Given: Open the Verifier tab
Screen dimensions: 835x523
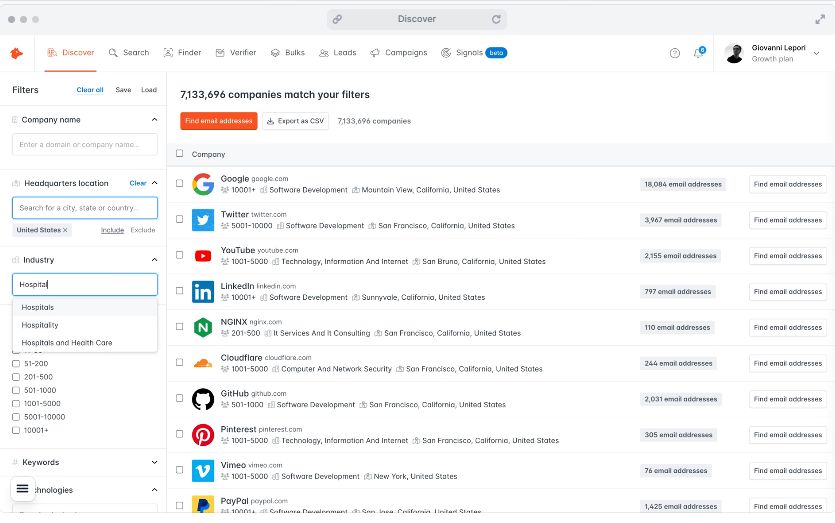Looking at the screenshot, I should [x=236, y=53].
